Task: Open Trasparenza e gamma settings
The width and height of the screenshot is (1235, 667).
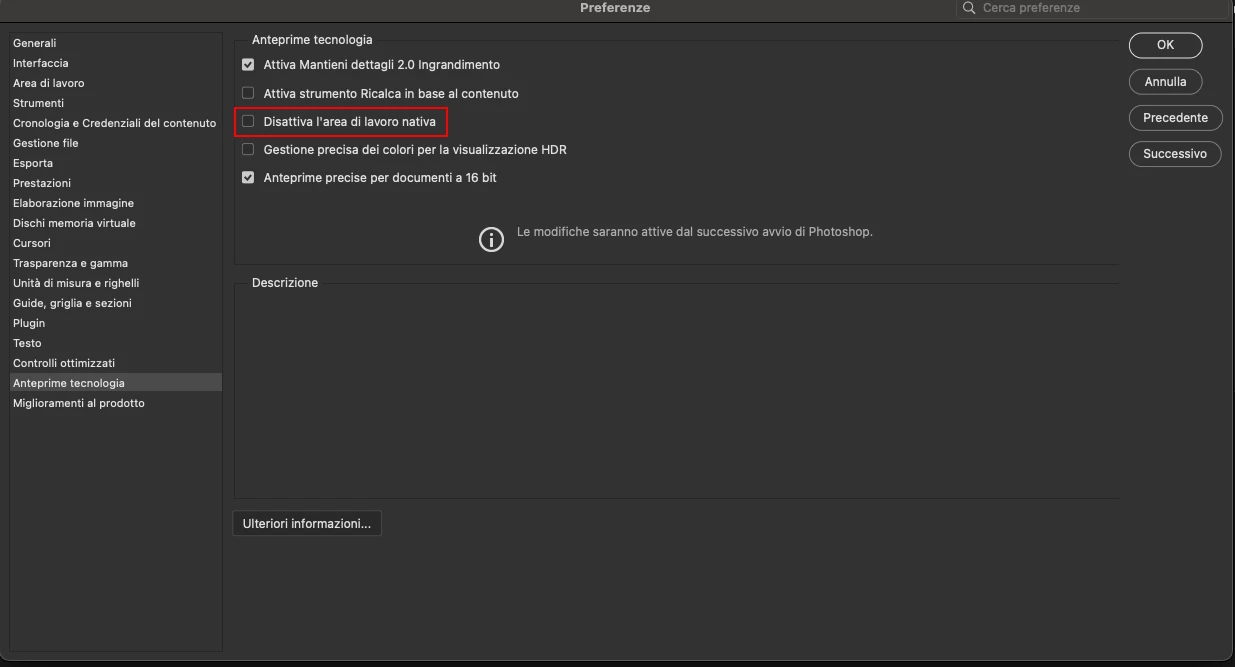Action: tap(116, 263)
